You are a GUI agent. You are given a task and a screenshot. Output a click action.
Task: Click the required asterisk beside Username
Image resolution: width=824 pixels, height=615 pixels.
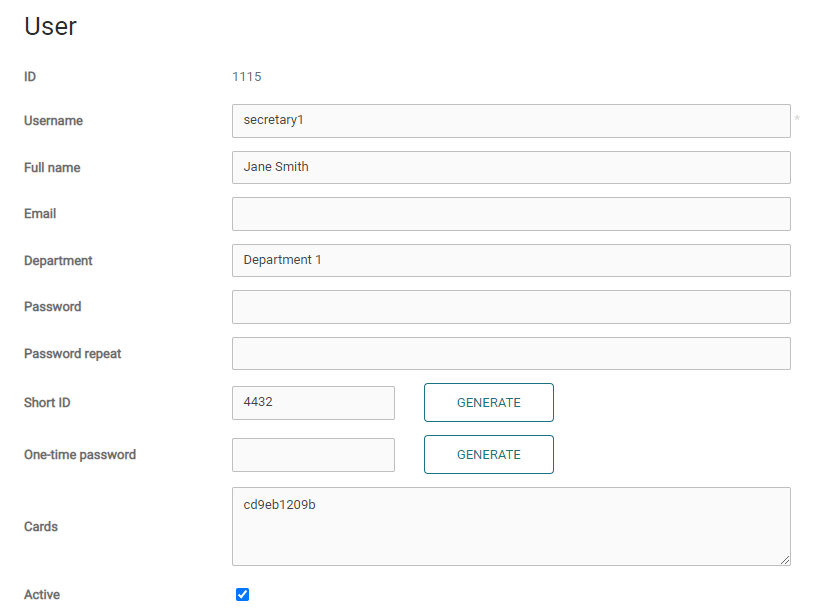(x=797, y=120)
